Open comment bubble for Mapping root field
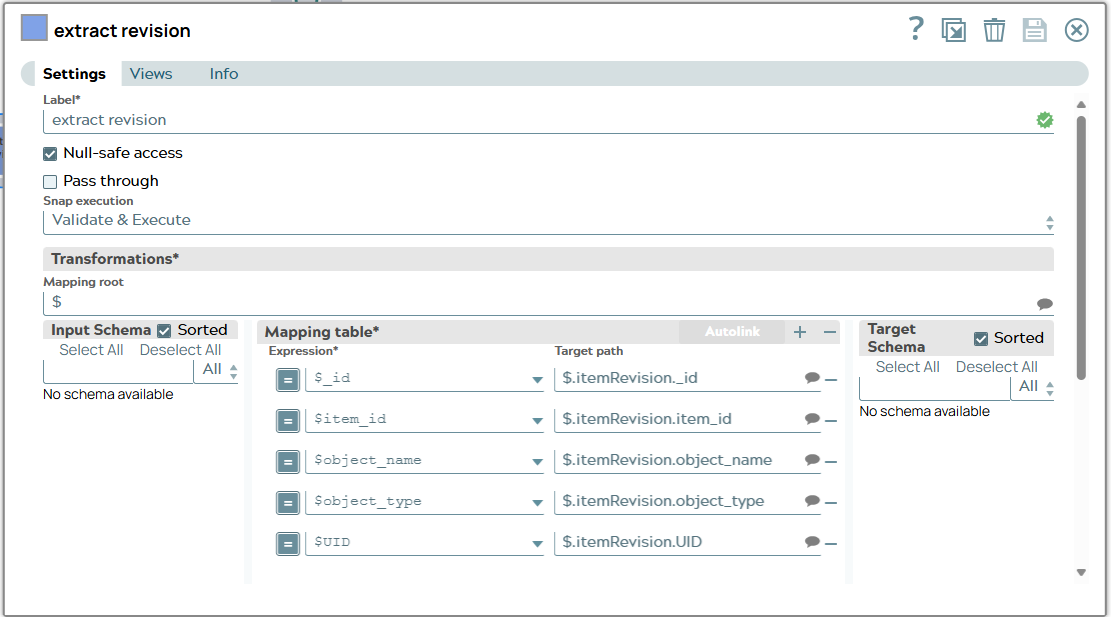This screenshot has height=617, width=1111. 1044,304
